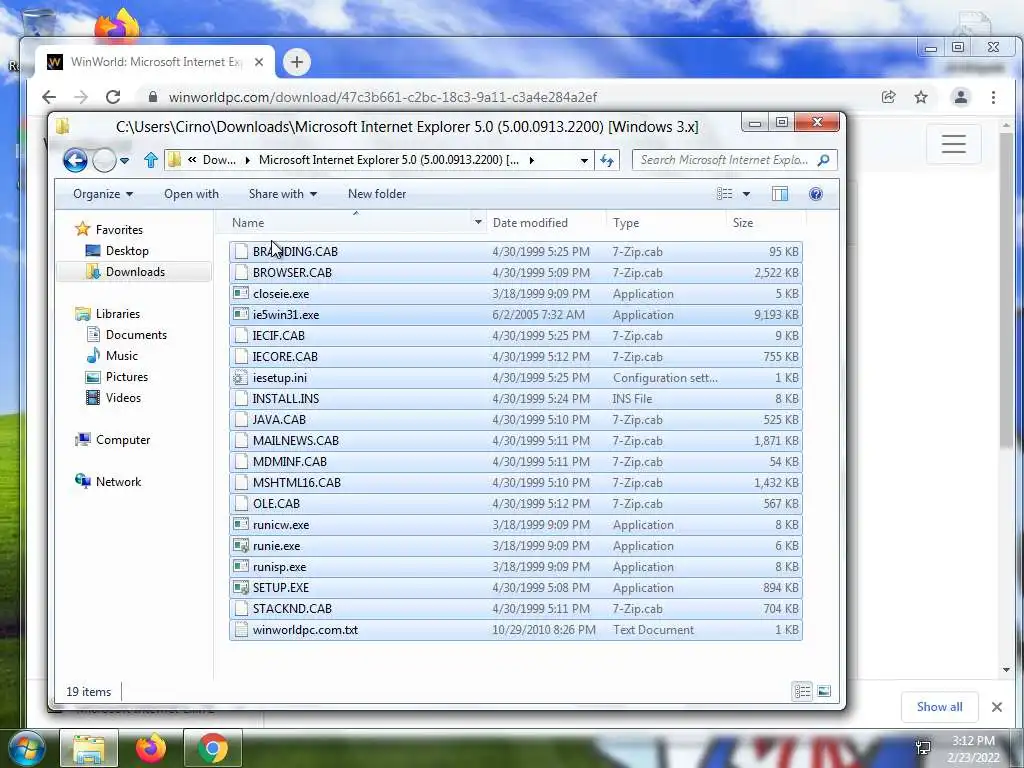The height and width of the screenshot is (768, 1024).
Task: Open the recent locations dropdown arrow
Action: point(124,161)
